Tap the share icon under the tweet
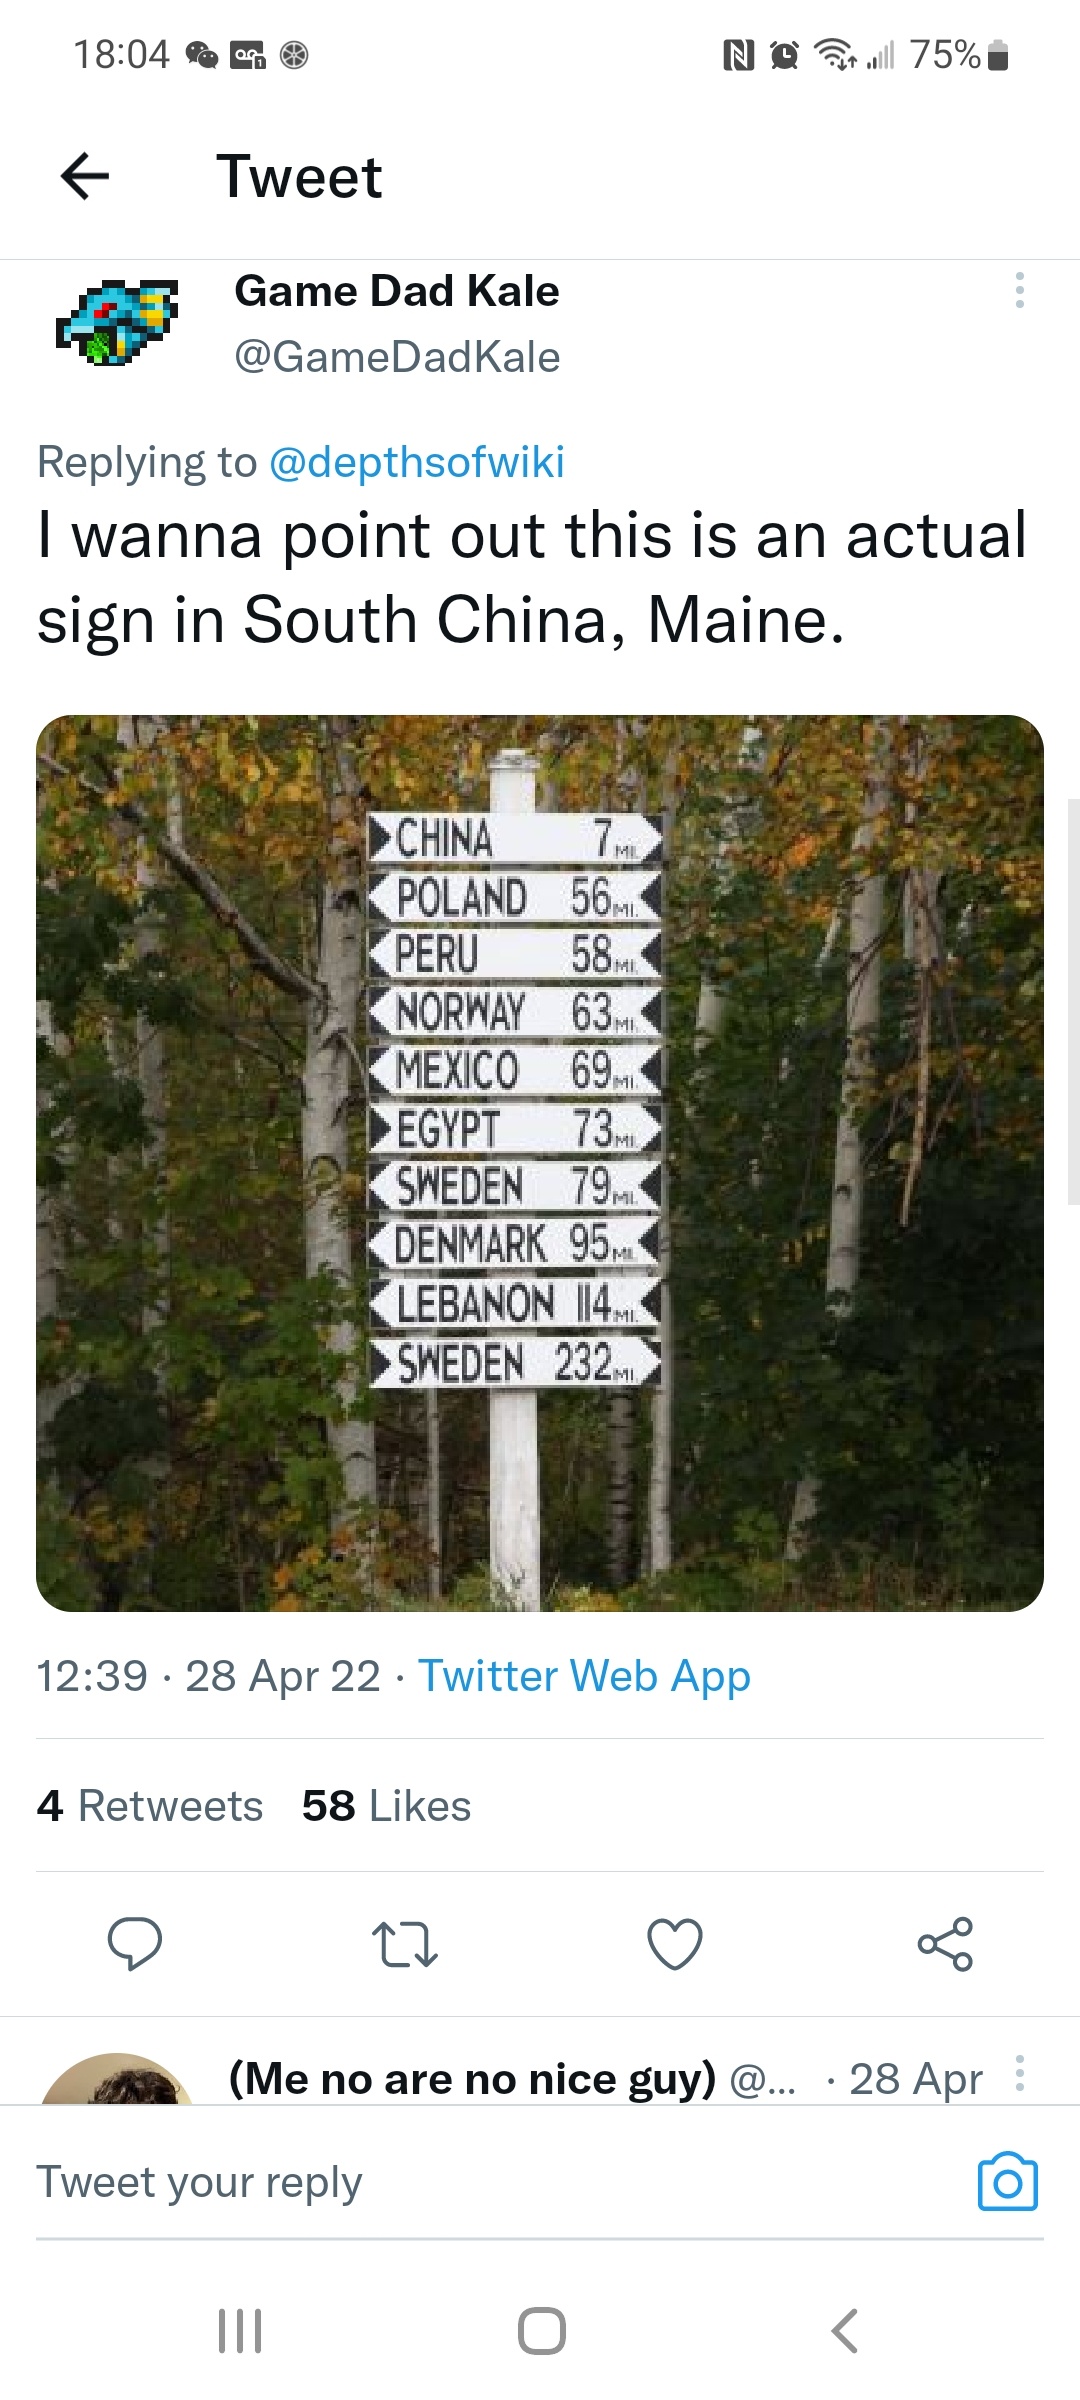 [945, 1943]
